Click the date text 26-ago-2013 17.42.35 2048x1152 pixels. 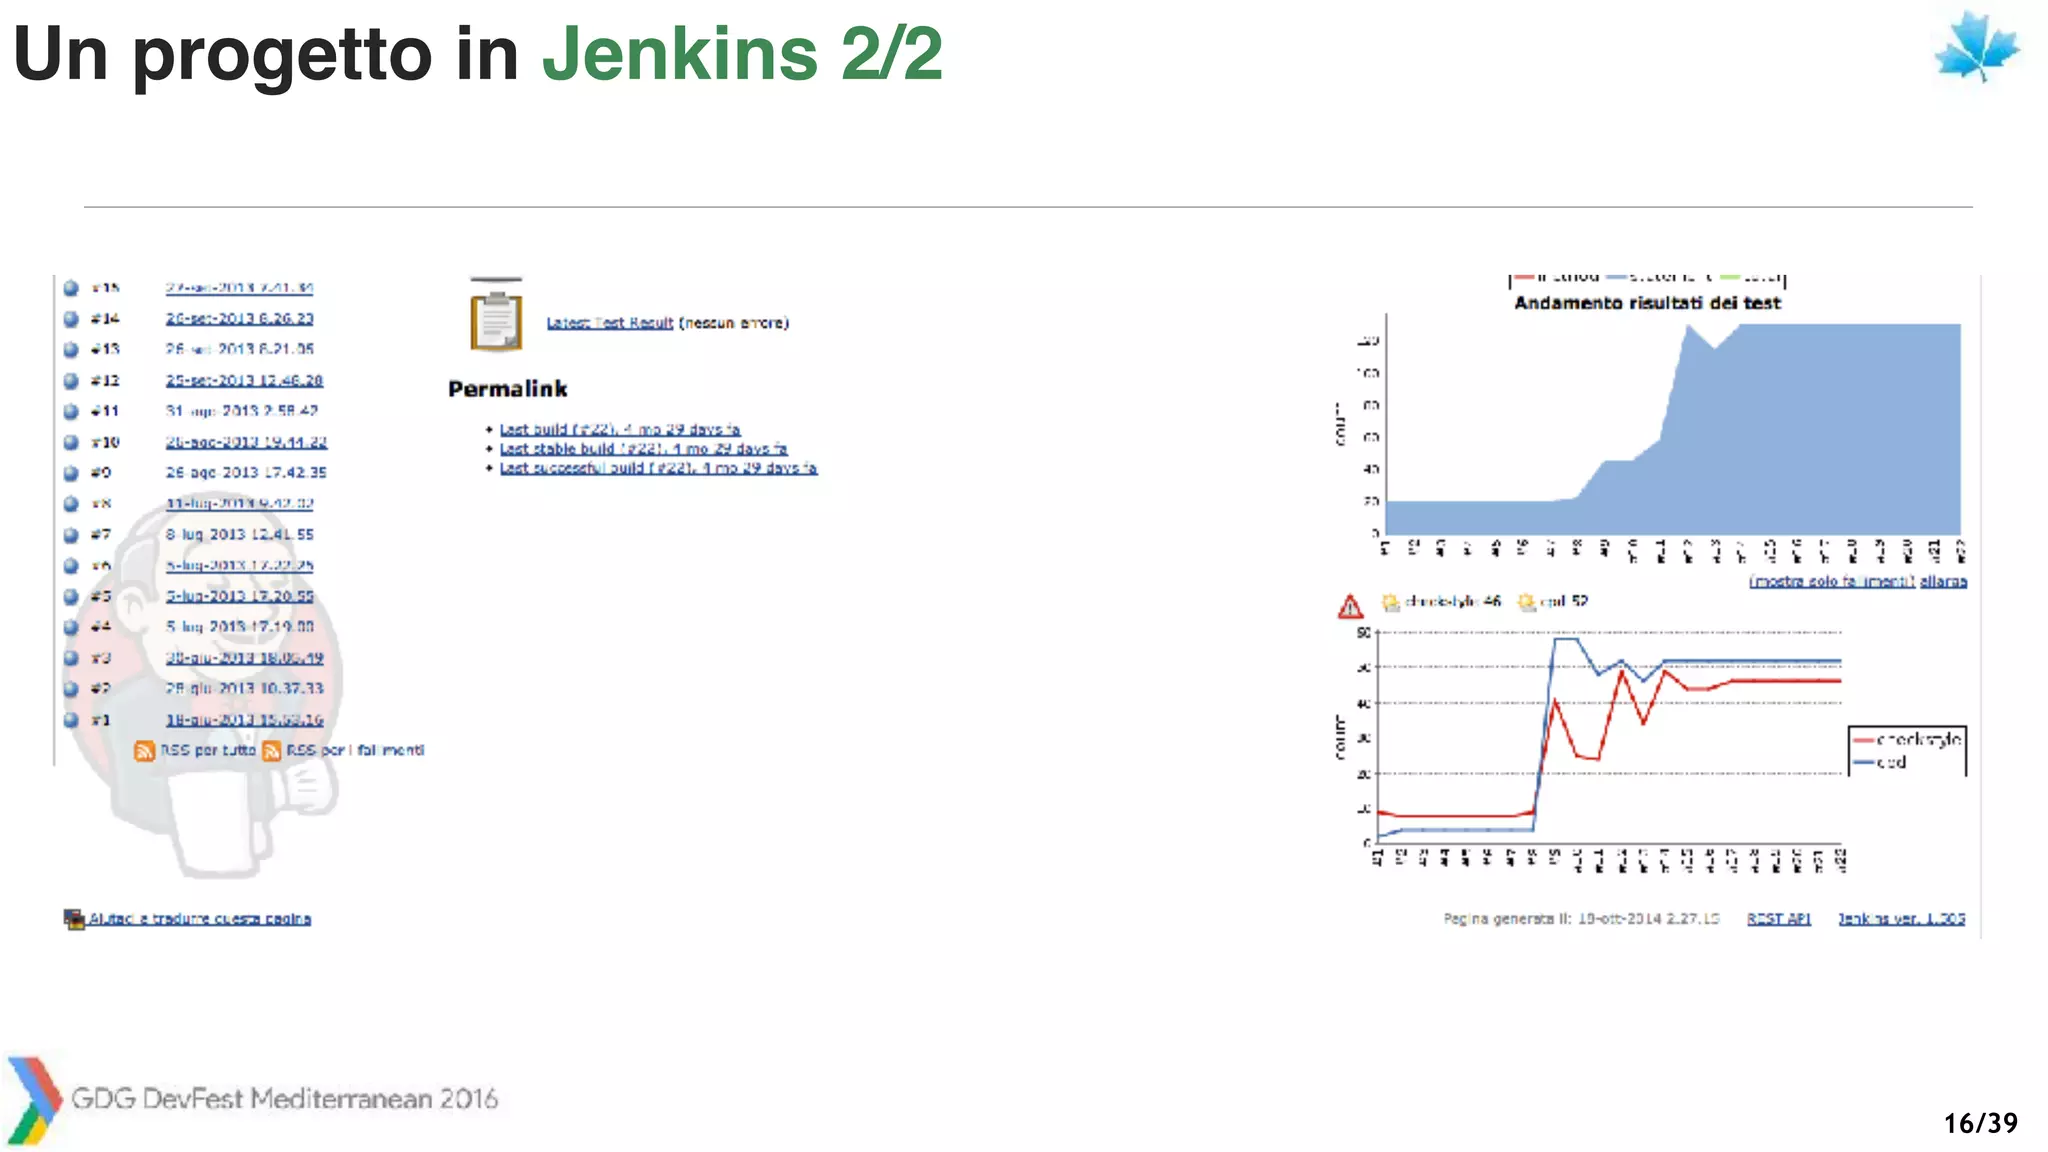[x=246, y=472]
